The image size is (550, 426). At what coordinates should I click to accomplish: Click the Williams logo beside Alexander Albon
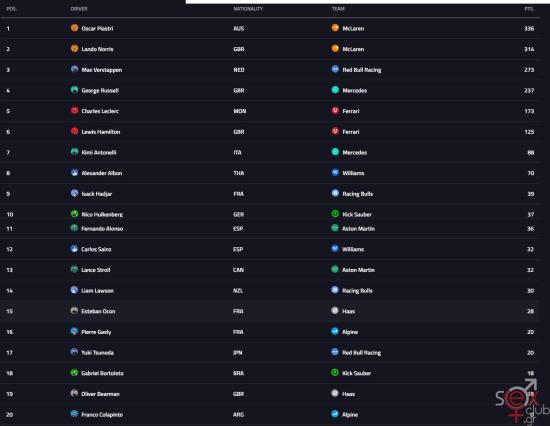coord(335,172)
